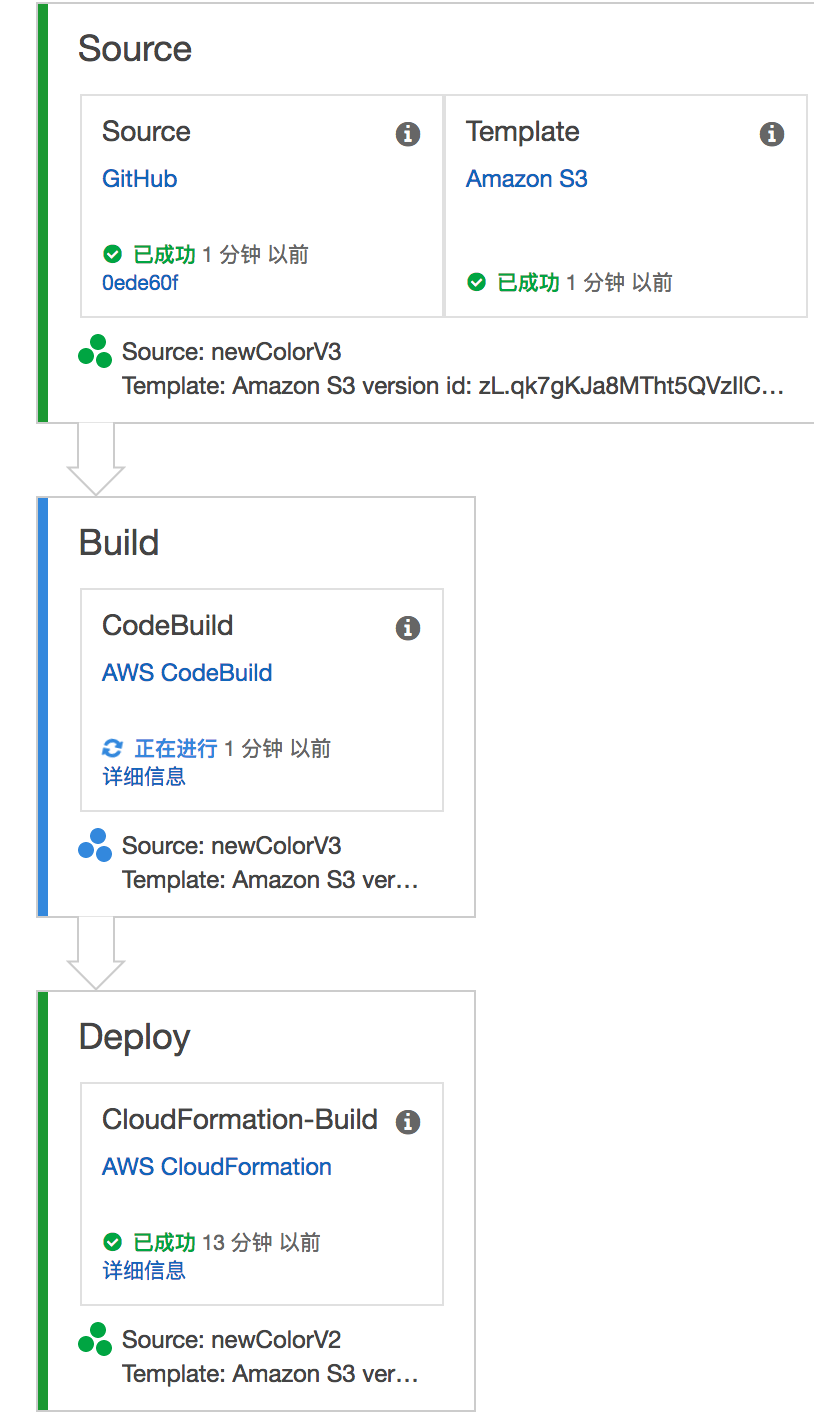Click the in-progress refresh icon in CodeBuild

[x=112, y=748]
